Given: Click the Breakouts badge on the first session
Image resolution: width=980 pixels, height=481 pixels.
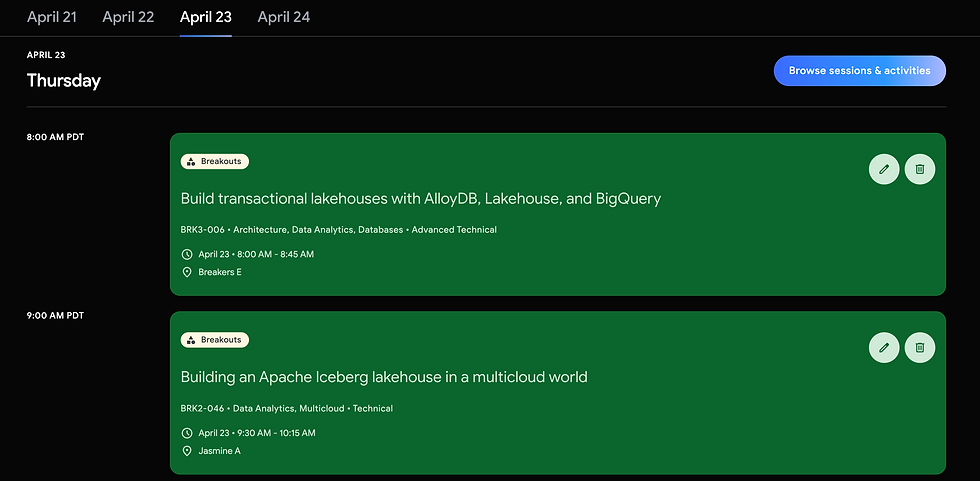Looking at the screenshot, I should [x=215, y=161].
